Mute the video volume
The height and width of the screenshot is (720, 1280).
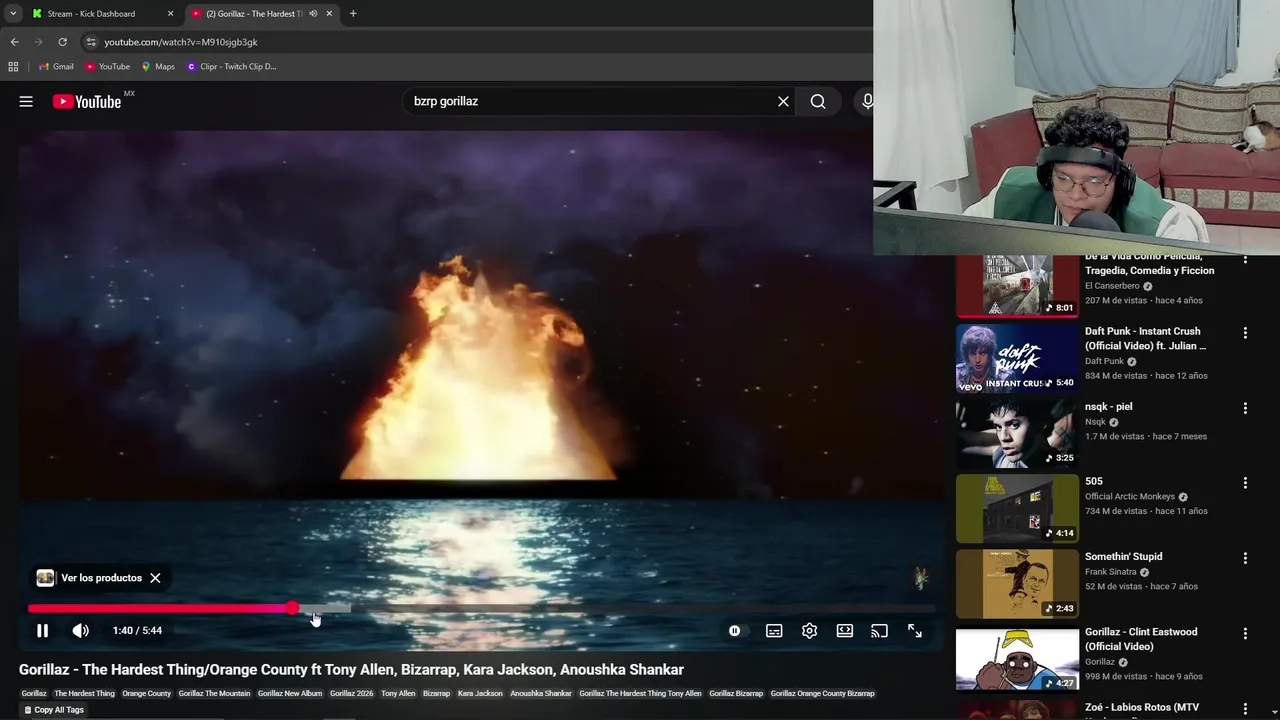click(x=80, y=631)
